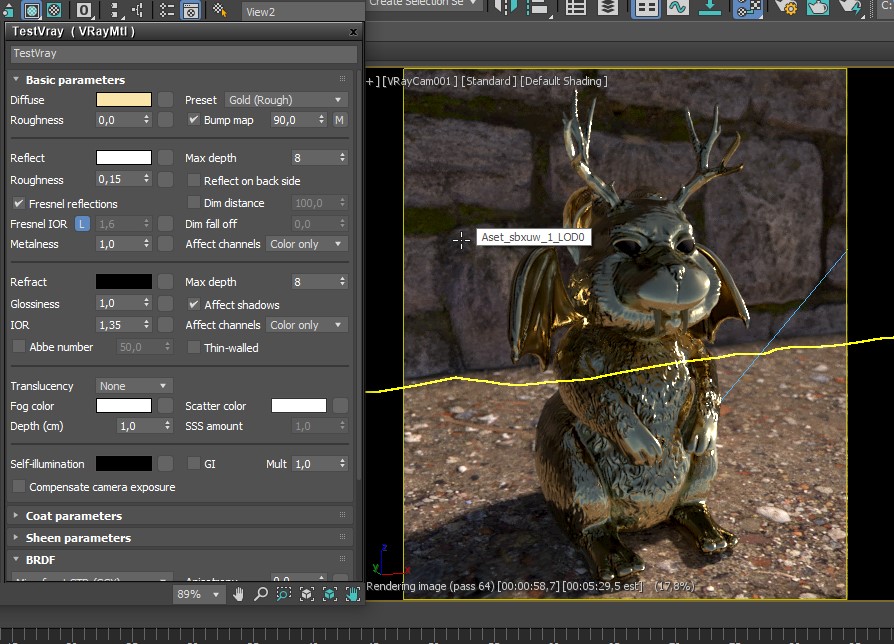Toggle show shaded material in viewport icon
This screenshot has height=644, width=894.
(x=32, y=10)
